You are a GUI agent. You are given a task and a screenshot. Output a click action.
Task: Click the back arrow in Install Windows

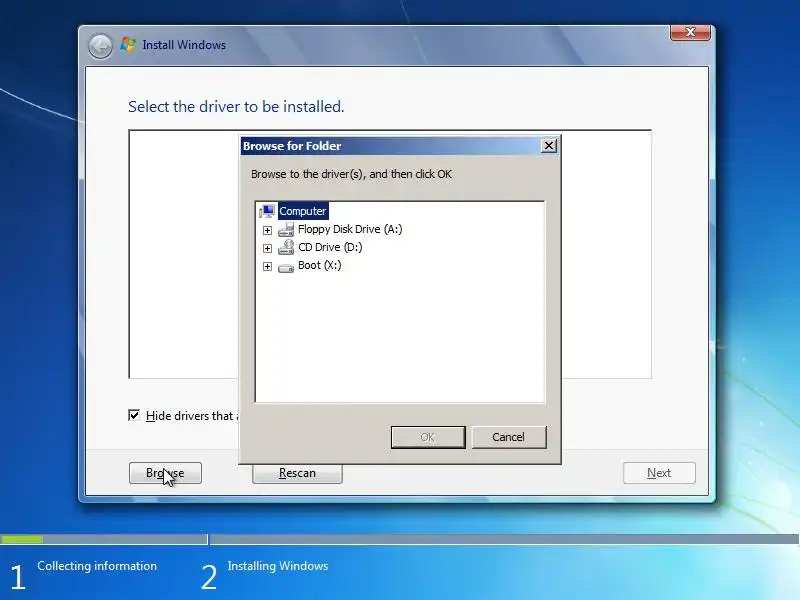point(100,46)
